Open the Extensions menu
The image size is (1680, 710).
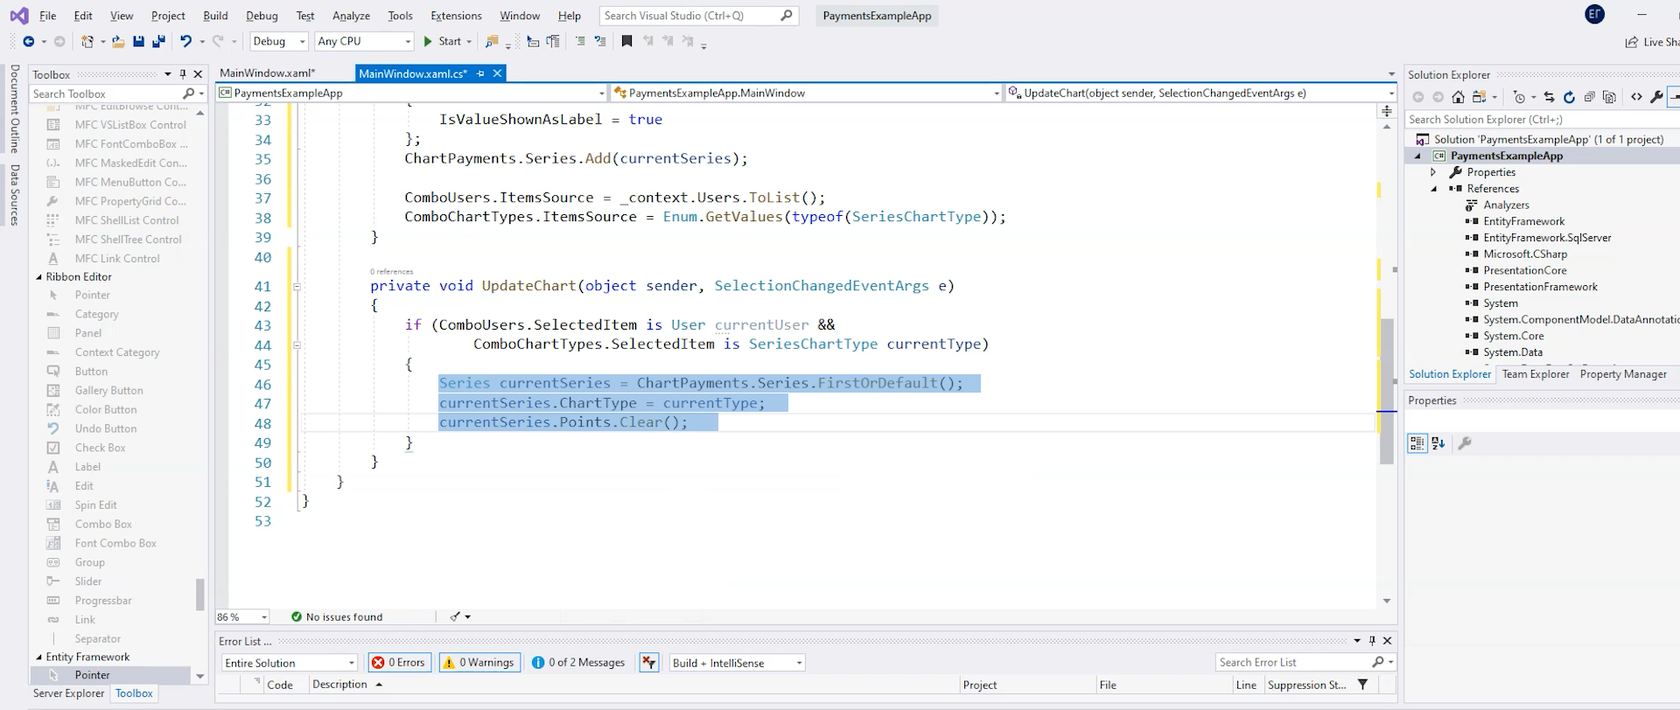click(x=455, y=16)
